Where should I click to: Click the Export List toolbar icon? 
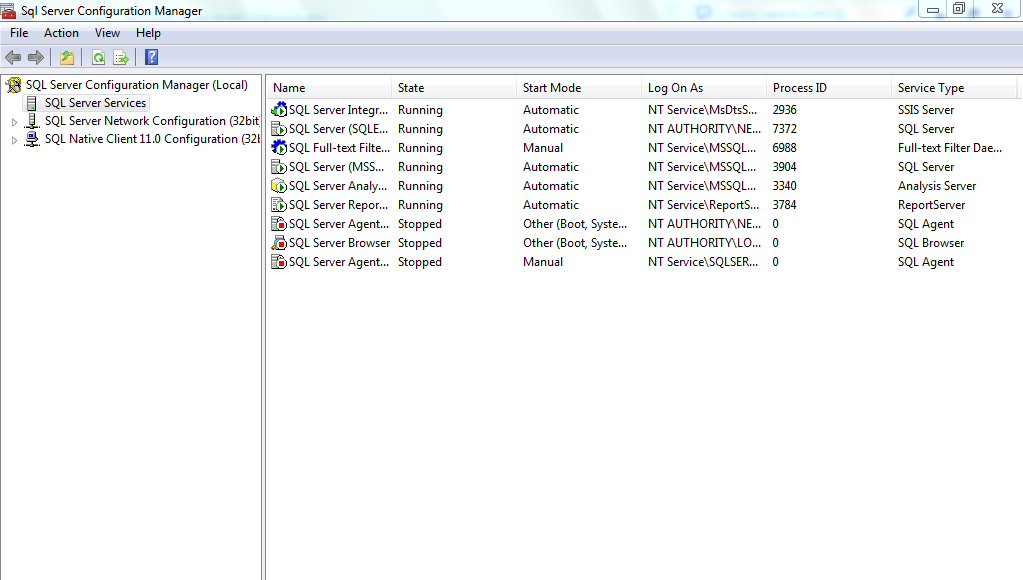point(121,57)
